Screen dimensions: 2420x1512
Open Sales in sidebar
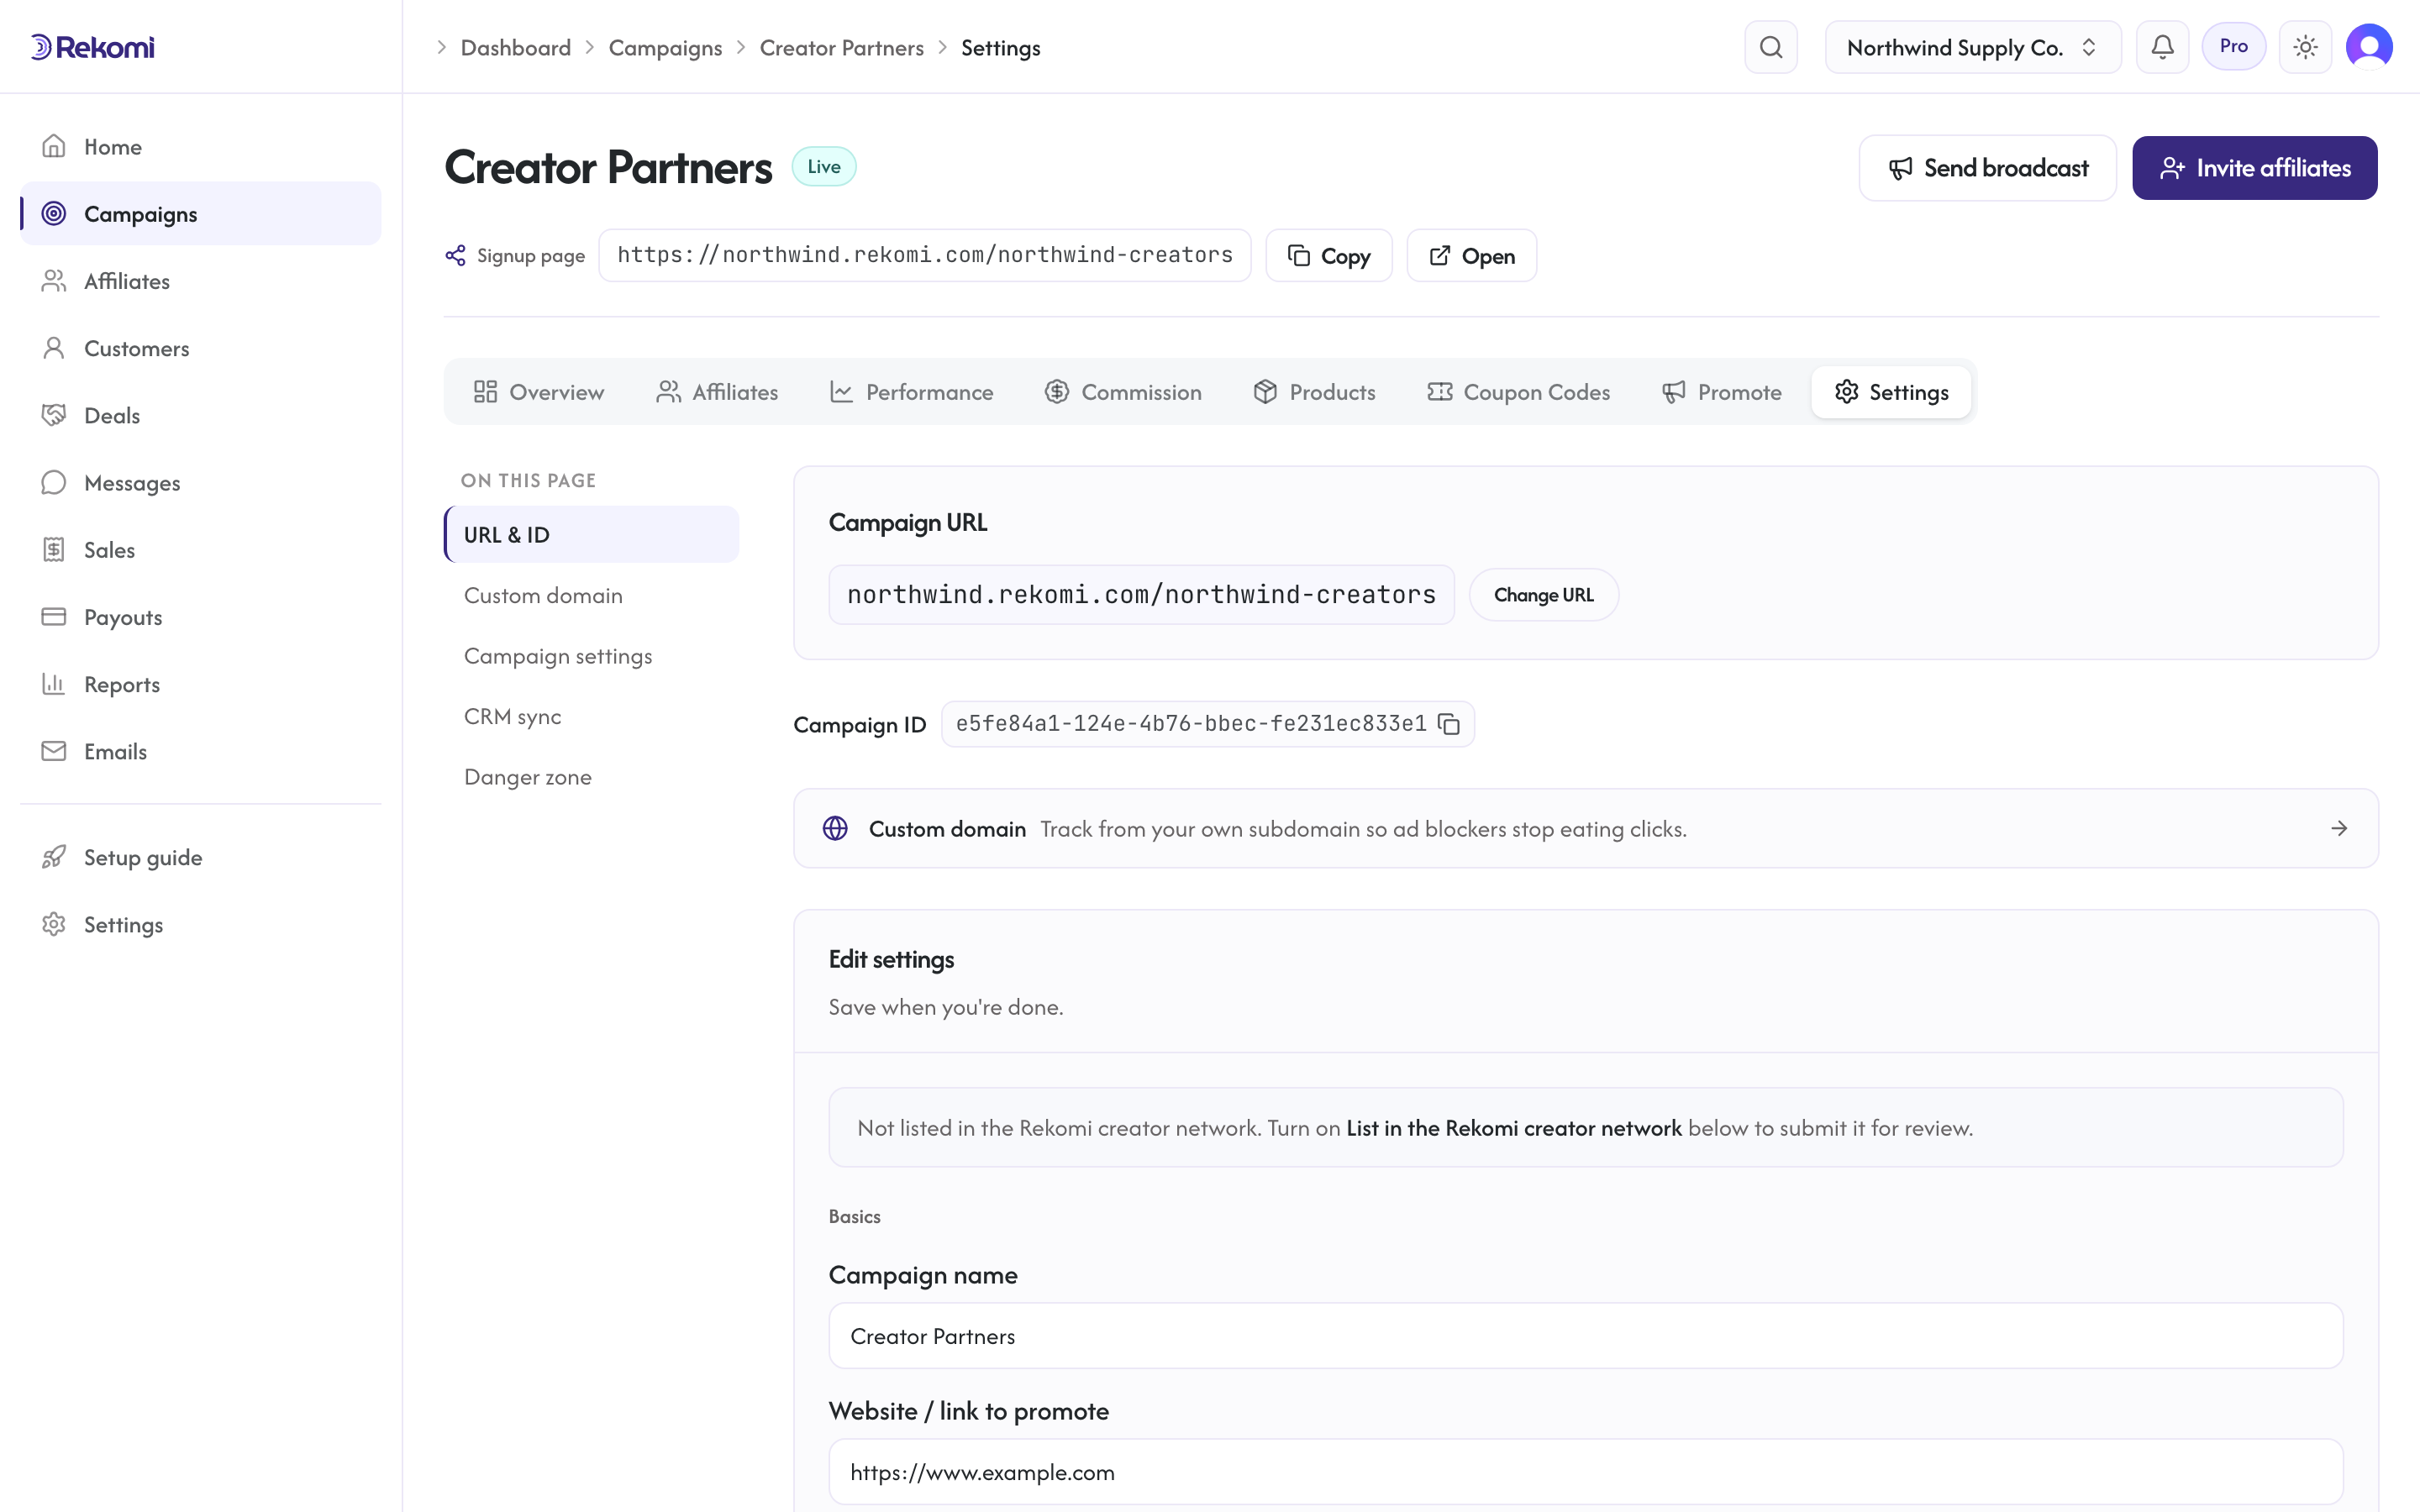pyautogui.click(x=201, y=550)
